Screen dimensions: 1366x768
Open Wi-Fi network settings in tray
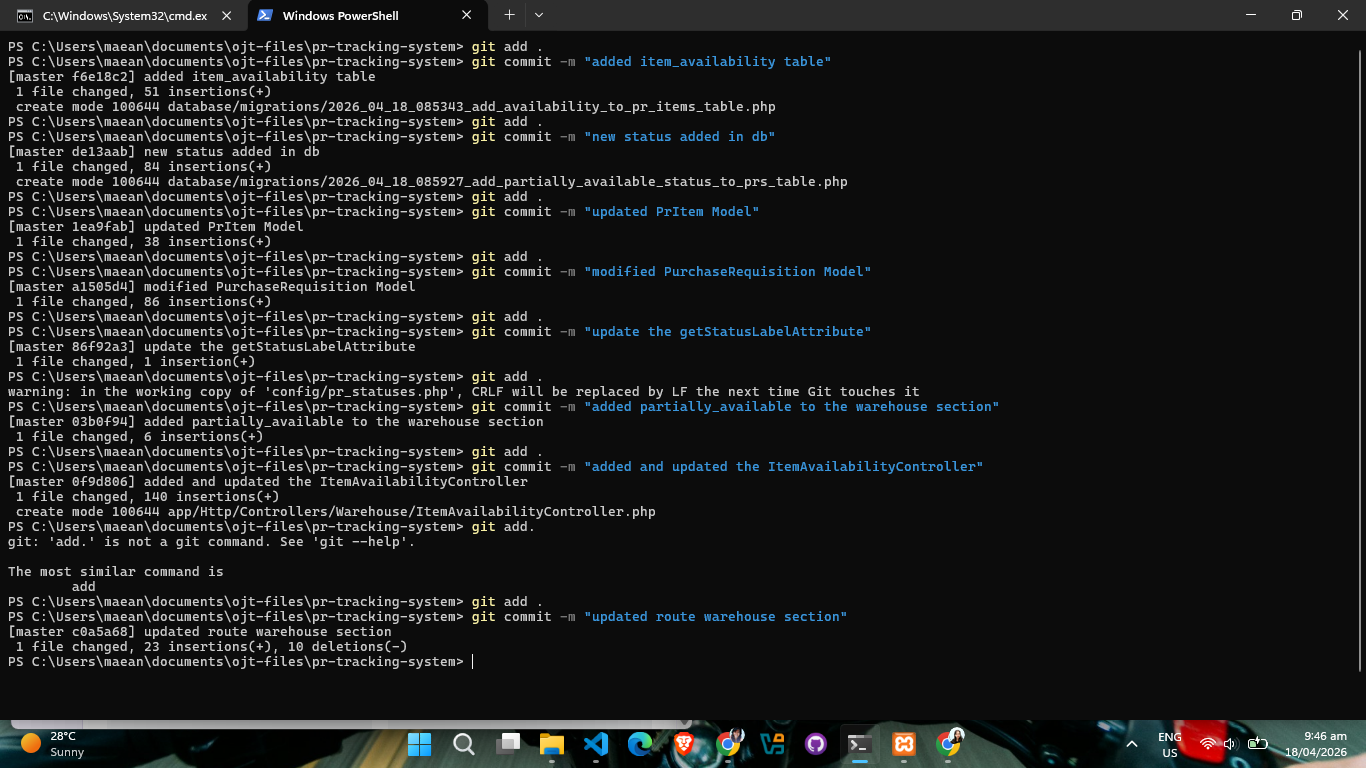click(x=1209, y=744)
